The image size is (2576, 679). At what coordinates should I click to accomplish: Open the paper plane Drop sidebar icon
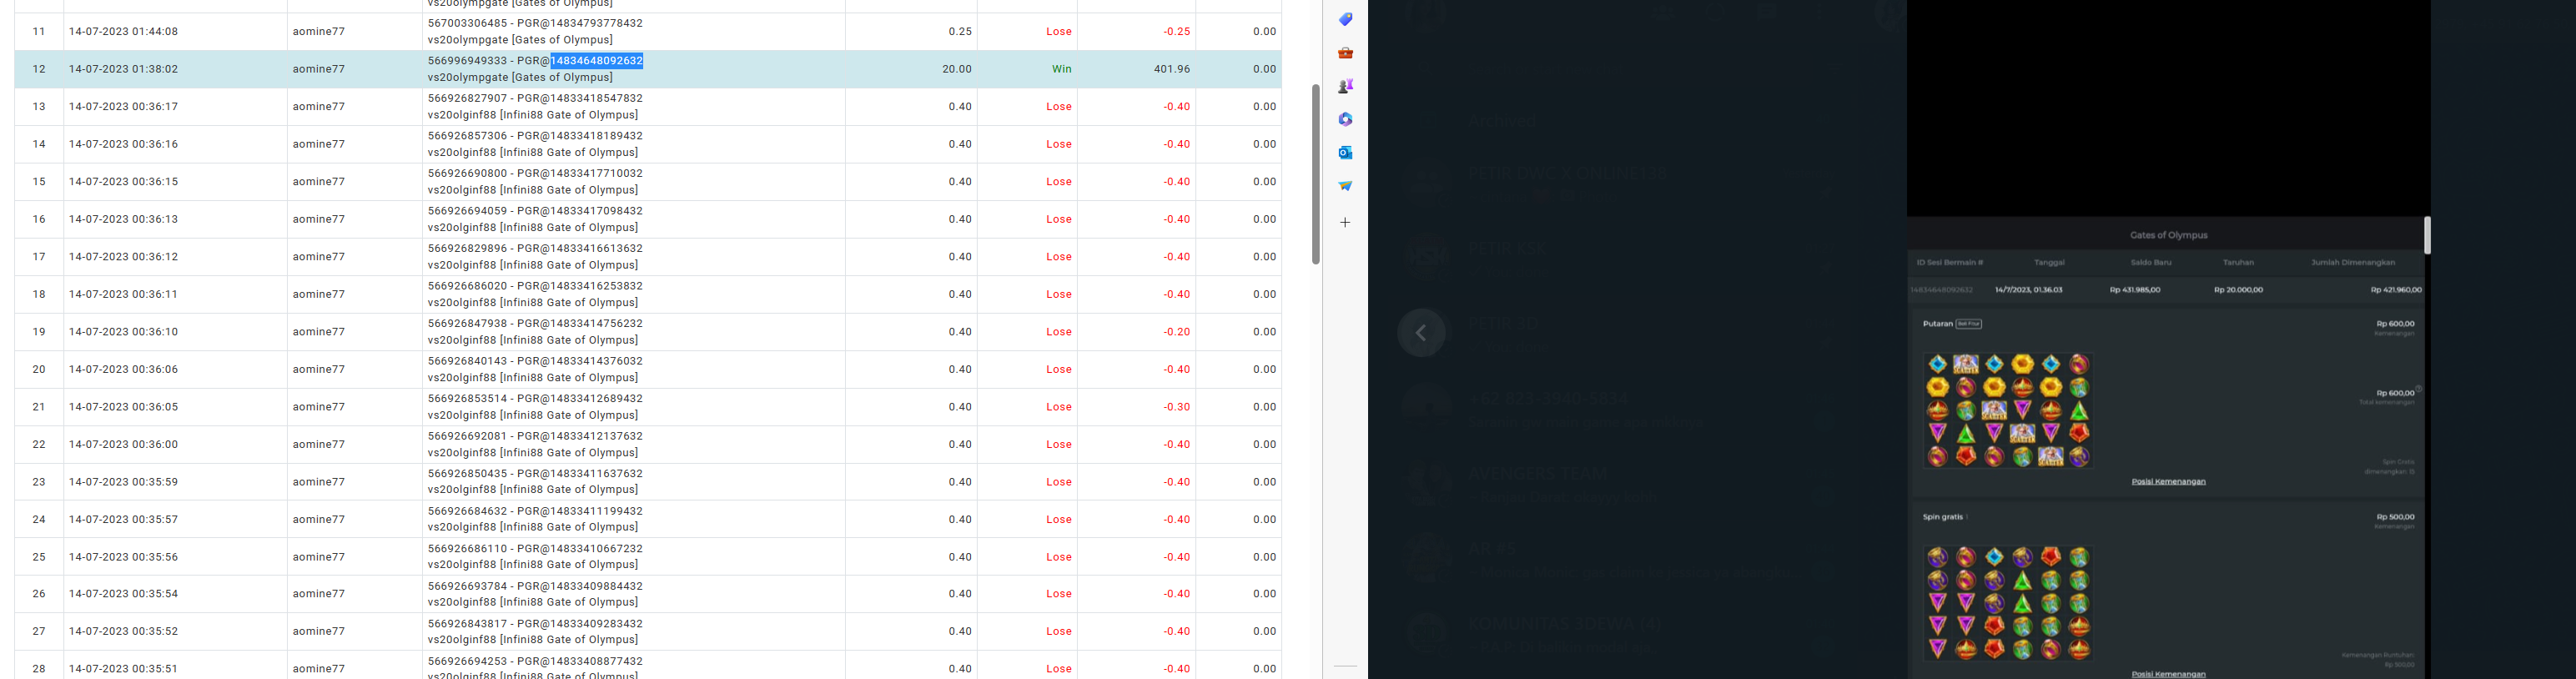pyautogui.click(x=1345, y=186)
